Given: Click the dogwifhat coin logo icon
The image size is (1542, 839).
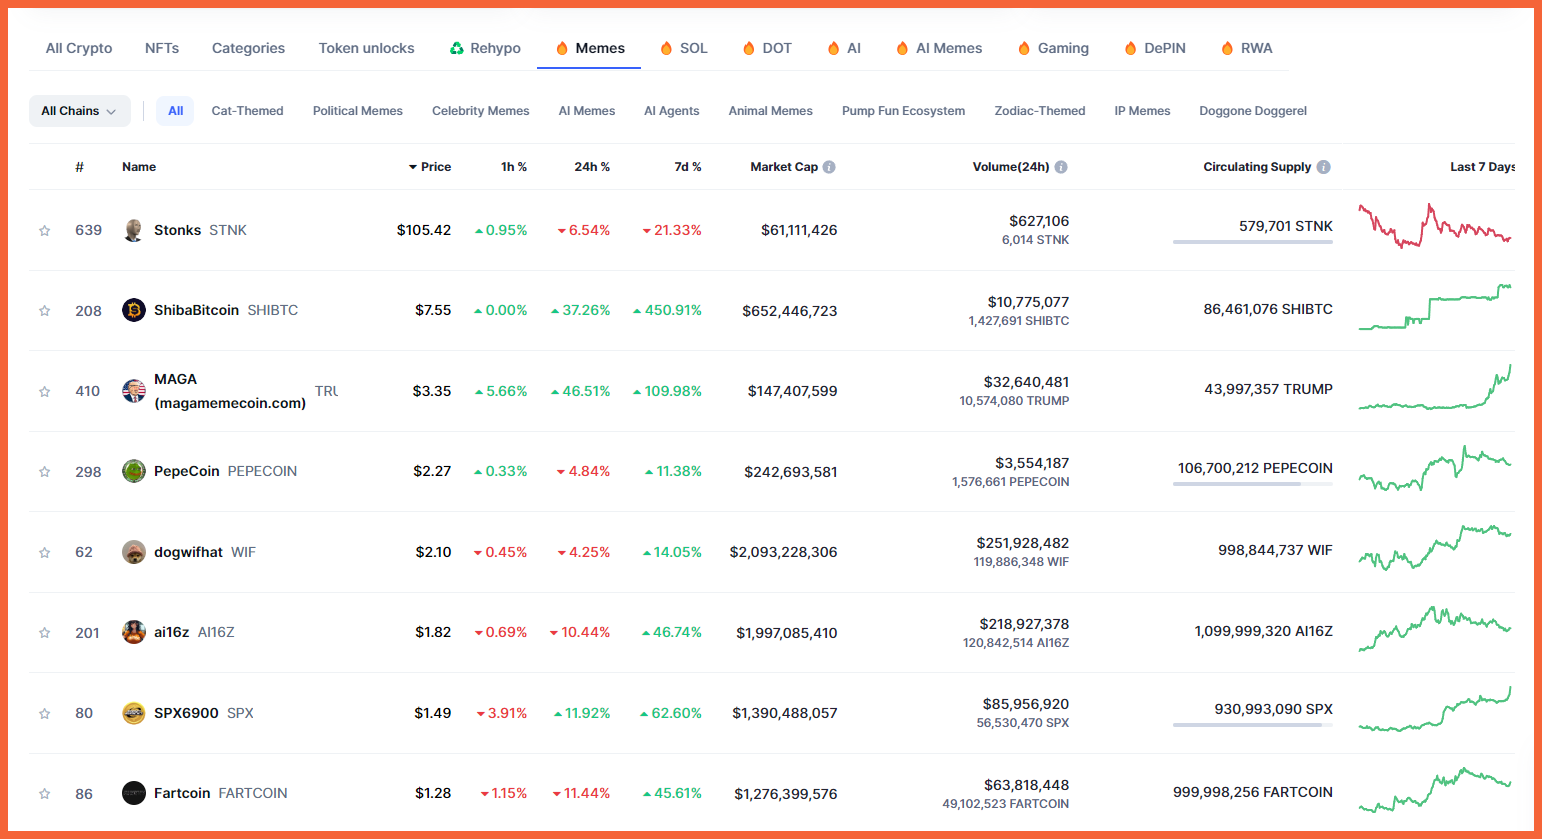Looking at the screenshot, I should pyautogui.click(x=133, y=552).
